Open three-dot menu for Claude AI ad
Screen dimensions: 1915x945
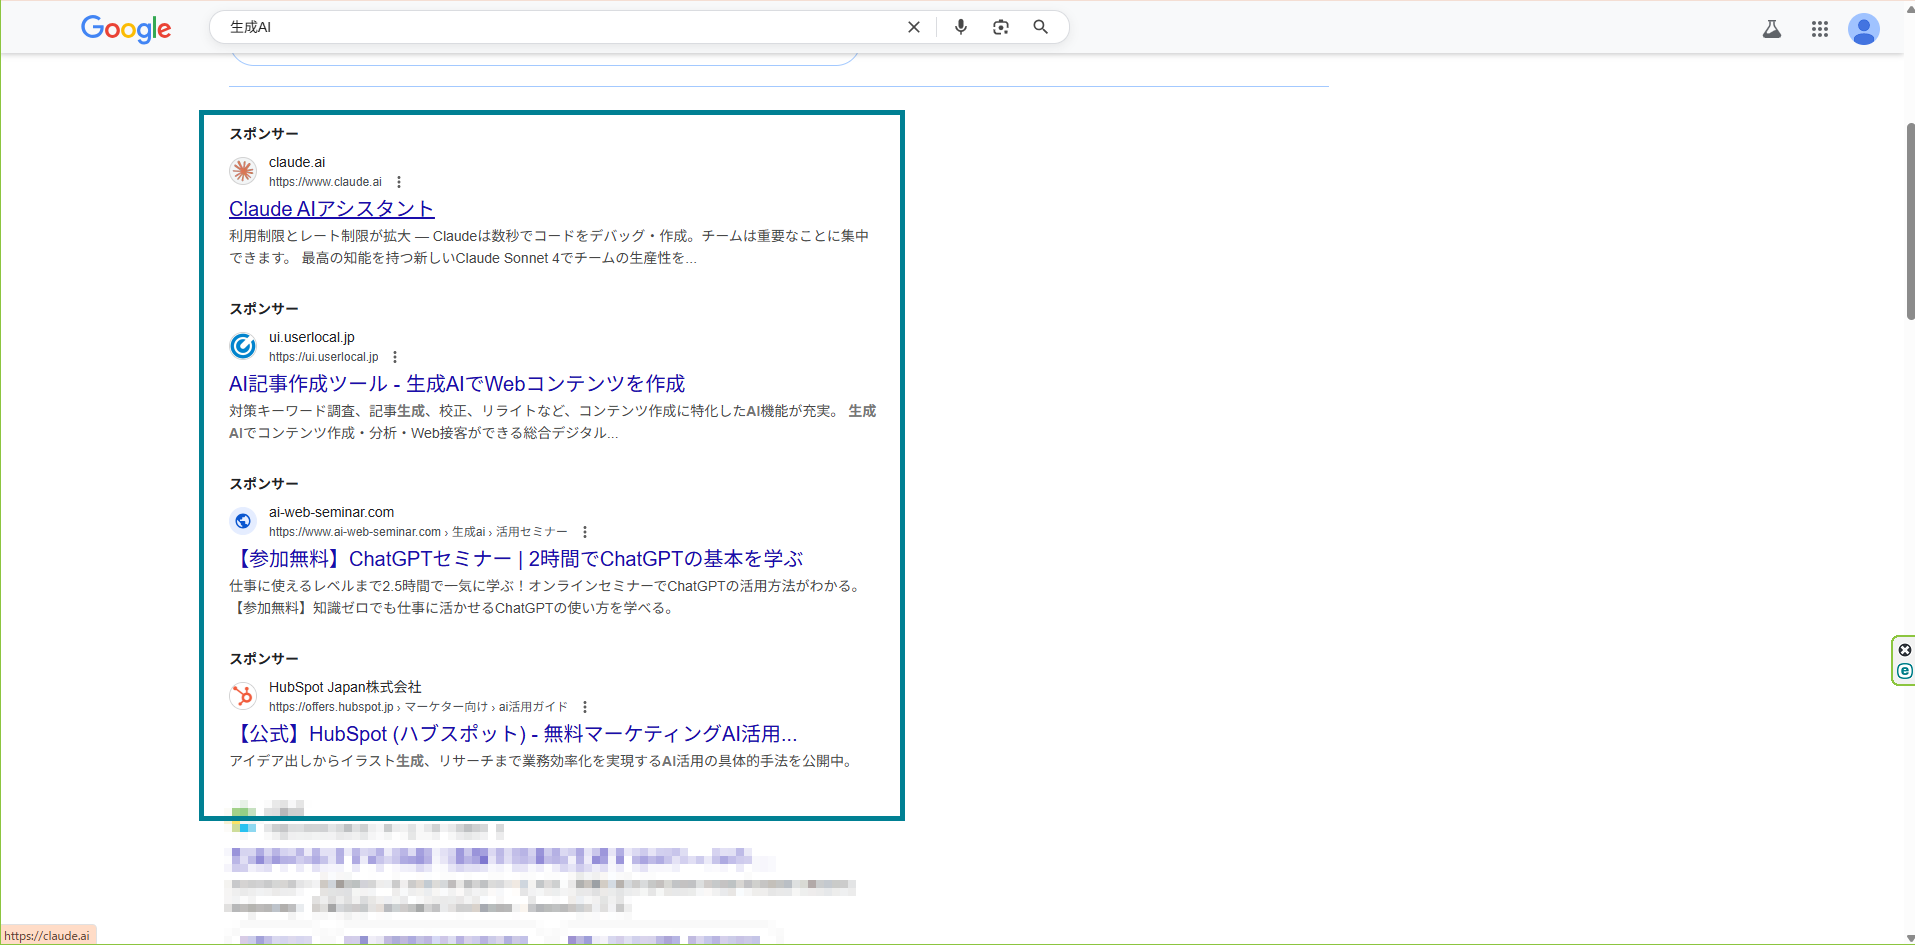coord(399,181)
